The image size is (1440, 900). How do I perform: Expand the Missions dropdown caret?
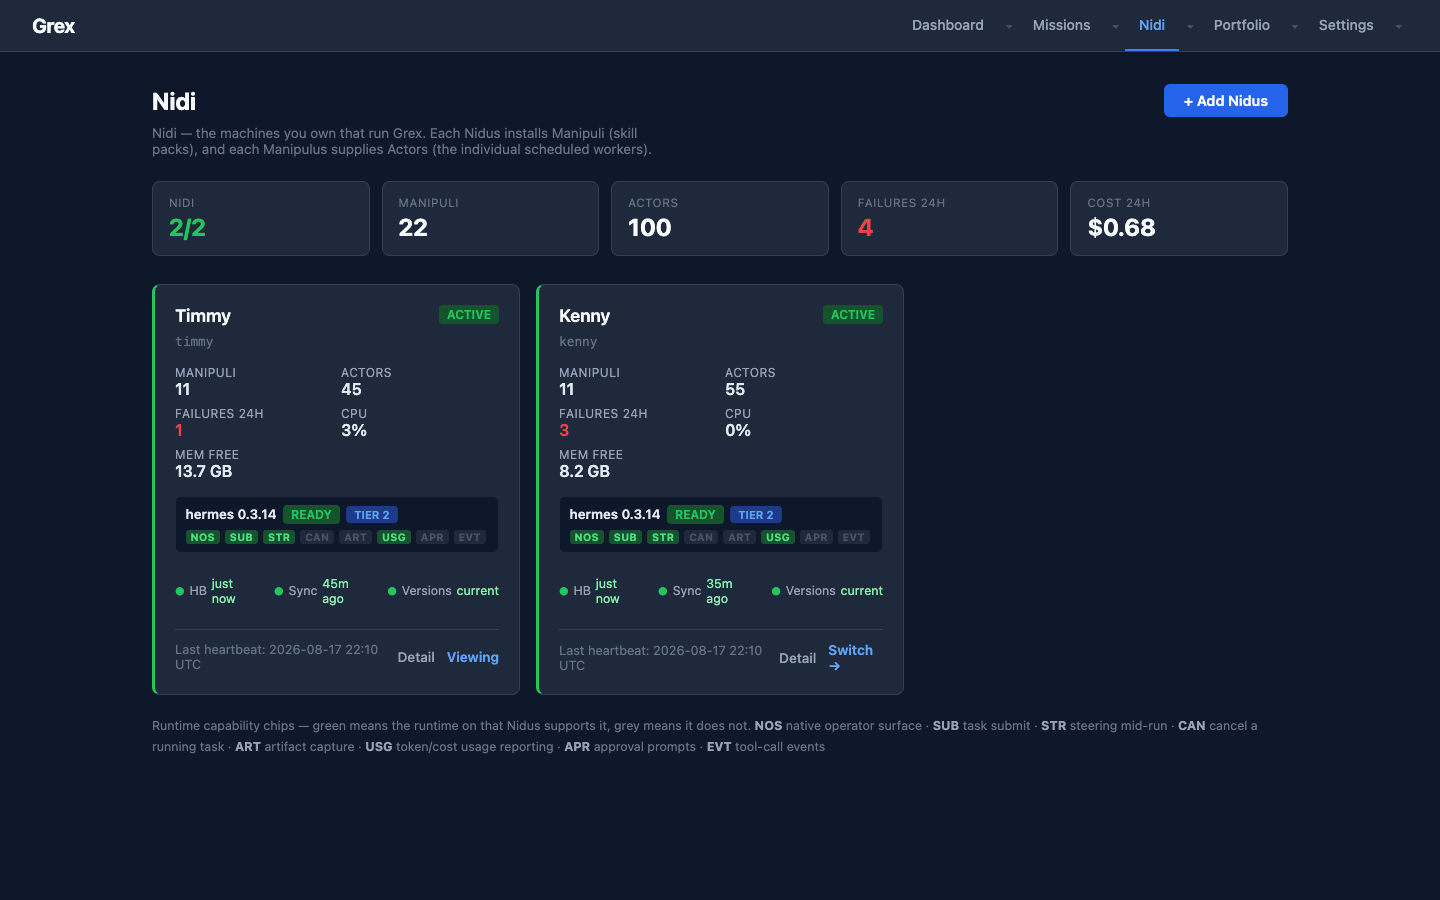(1115, 27)
